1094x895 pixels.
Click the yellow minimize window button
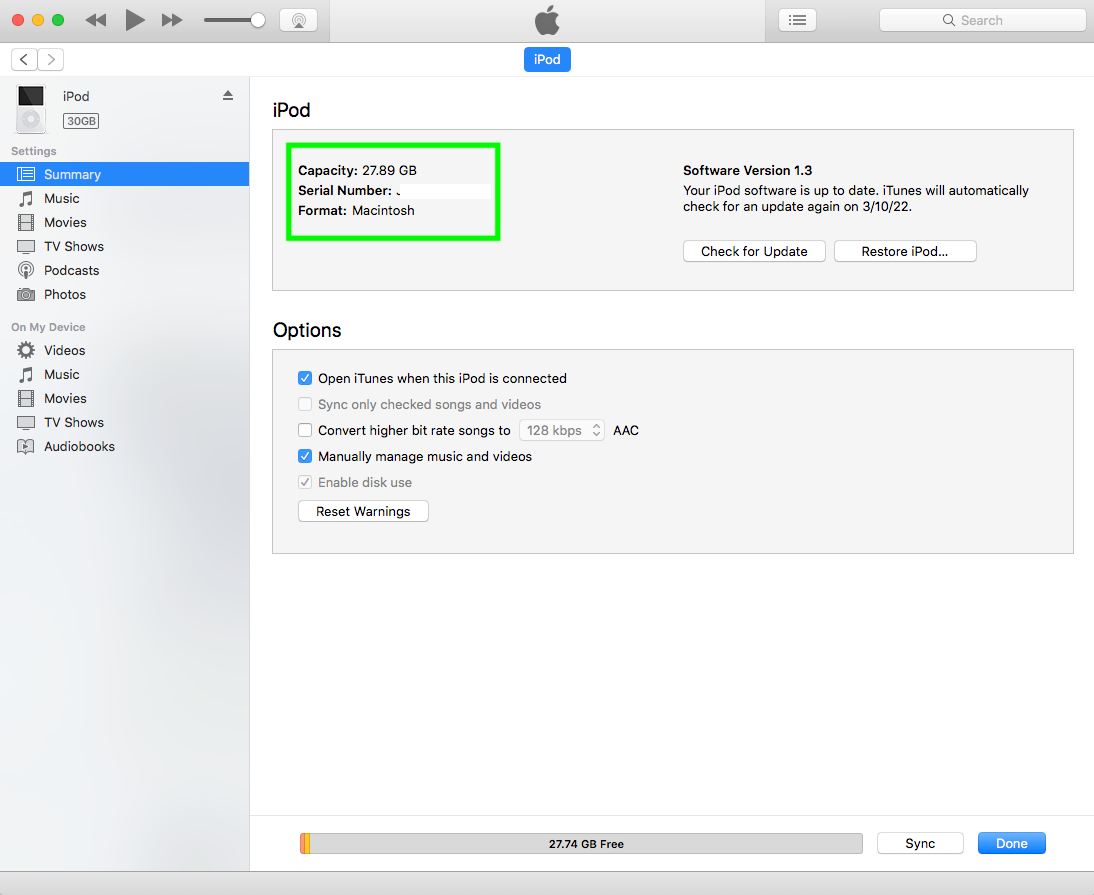point(38,20)
